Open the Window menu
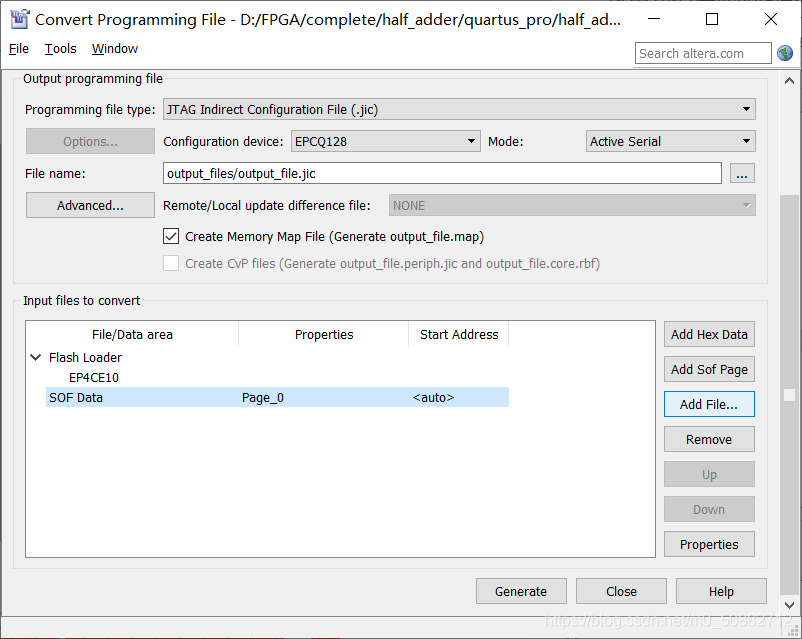The width and height of the screenshot is (802, 639). tap(115, 49)
